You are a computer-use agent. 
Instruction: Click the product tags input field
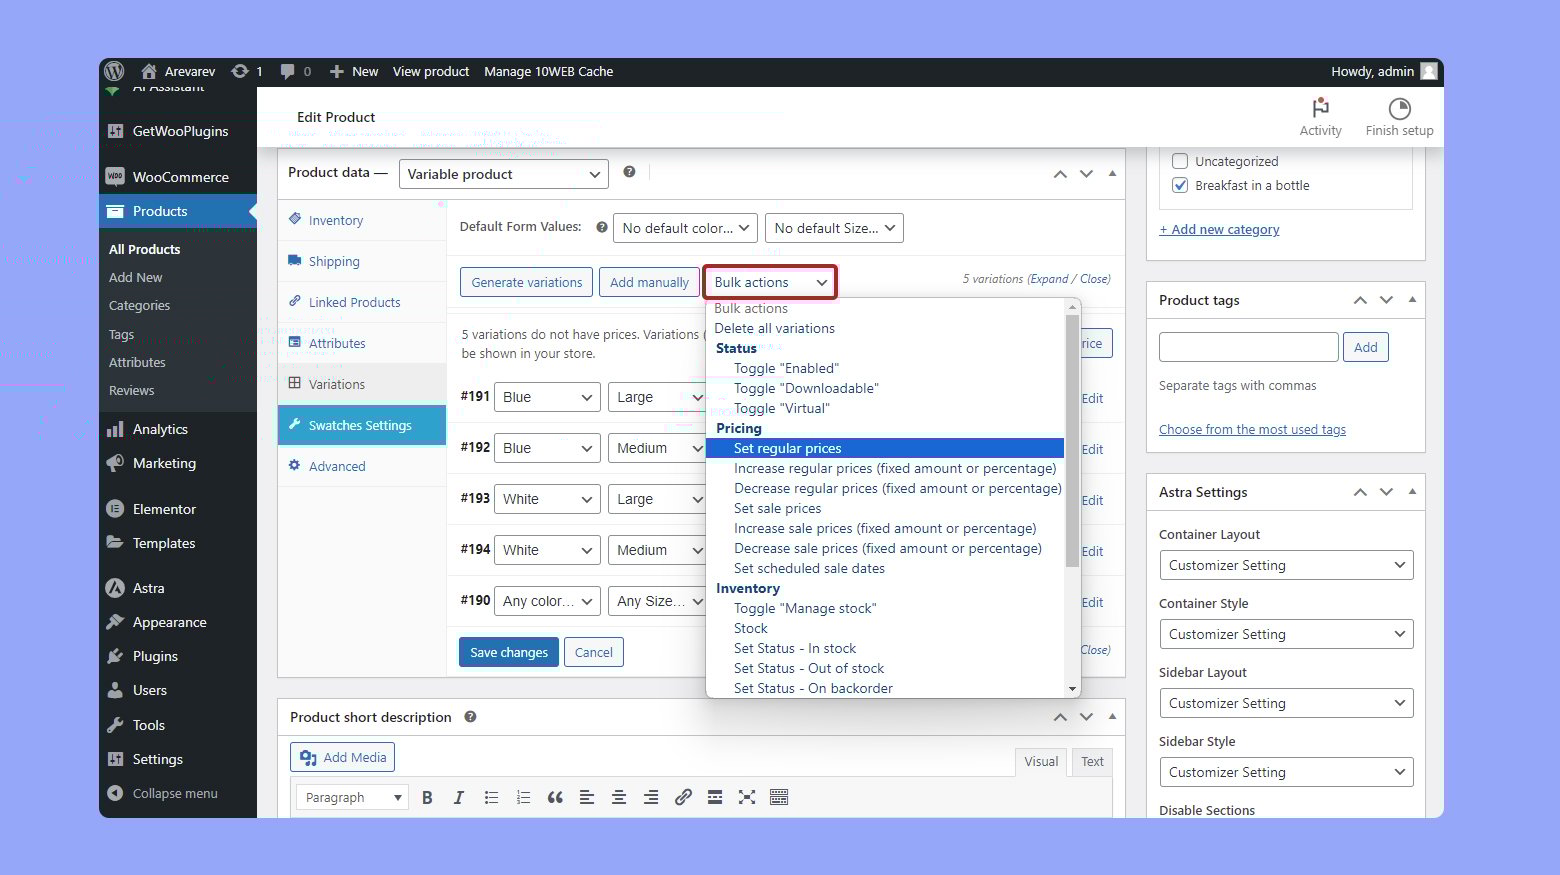tap(1248, 347)
